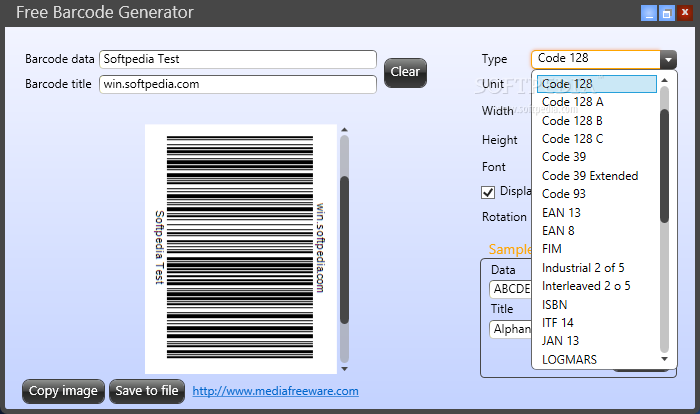Choose Code 39 barcode type
Screen dimensions: 700x414
(597, 157)
